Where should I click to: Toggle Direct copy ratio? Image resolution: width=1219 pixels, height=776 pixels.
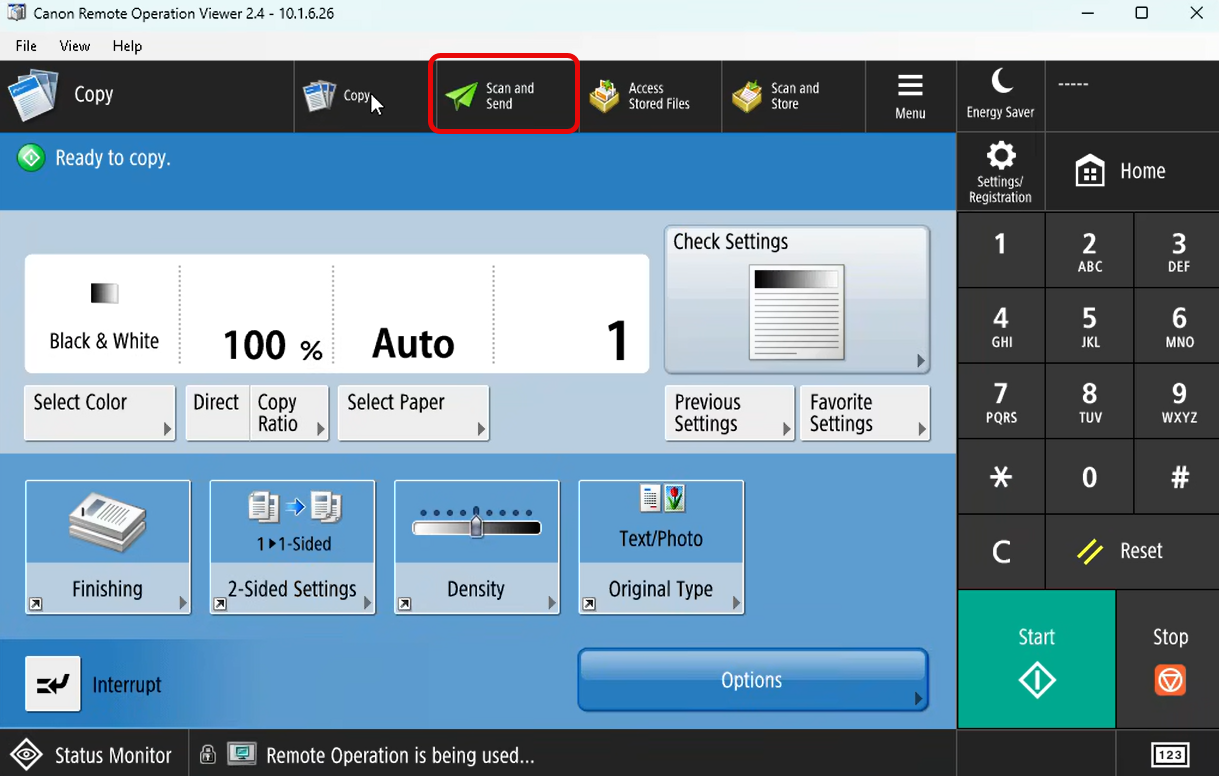[x=216, y=412]
